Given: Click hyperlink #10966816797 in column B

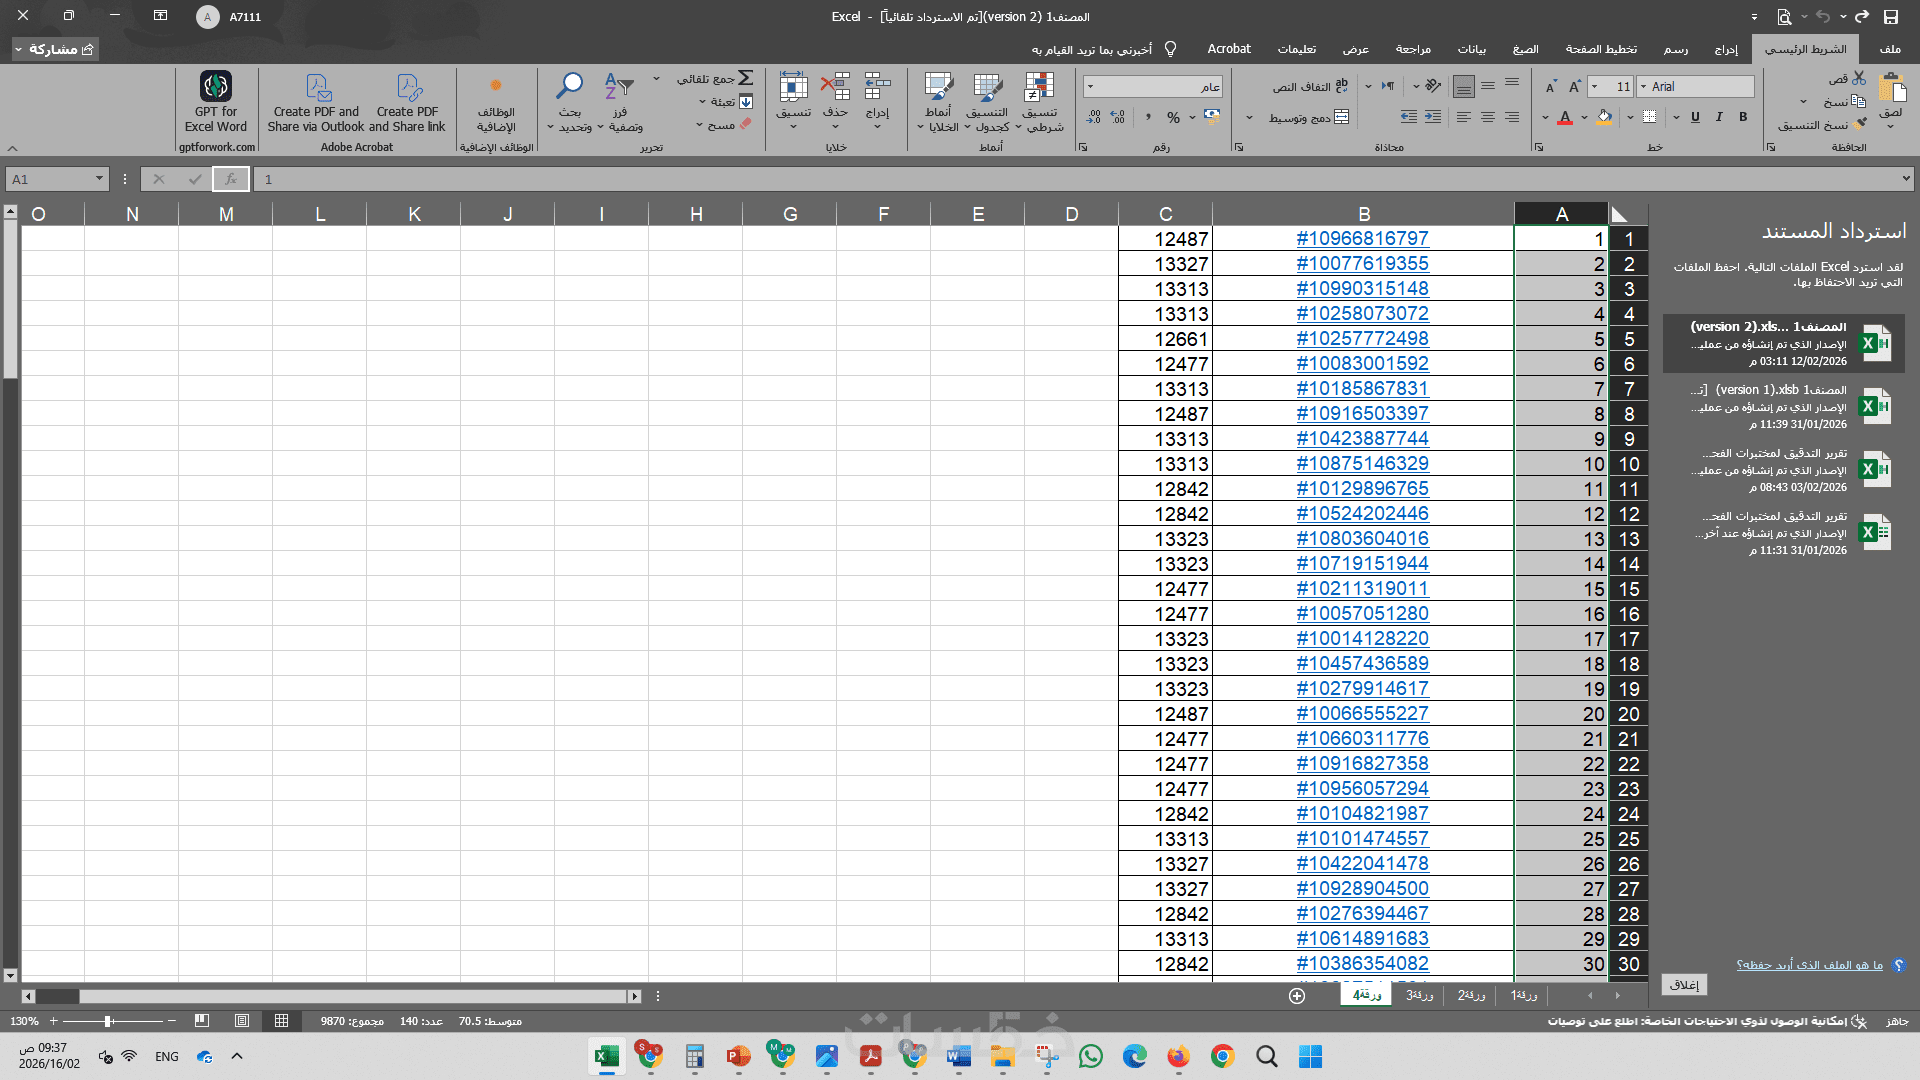Looking at the screenshot, I should pyautogui.click(x=1362, y=239).
